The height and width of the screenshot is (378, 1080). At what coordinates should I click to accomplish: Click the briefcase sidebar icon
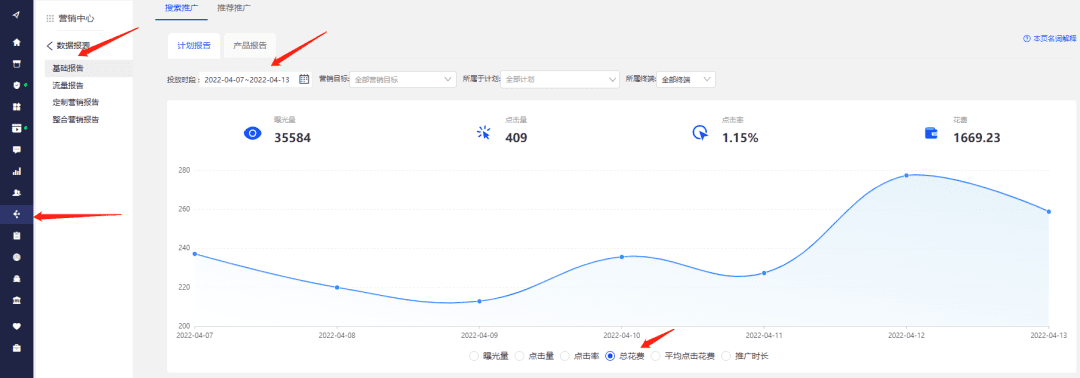click(17, 347)
